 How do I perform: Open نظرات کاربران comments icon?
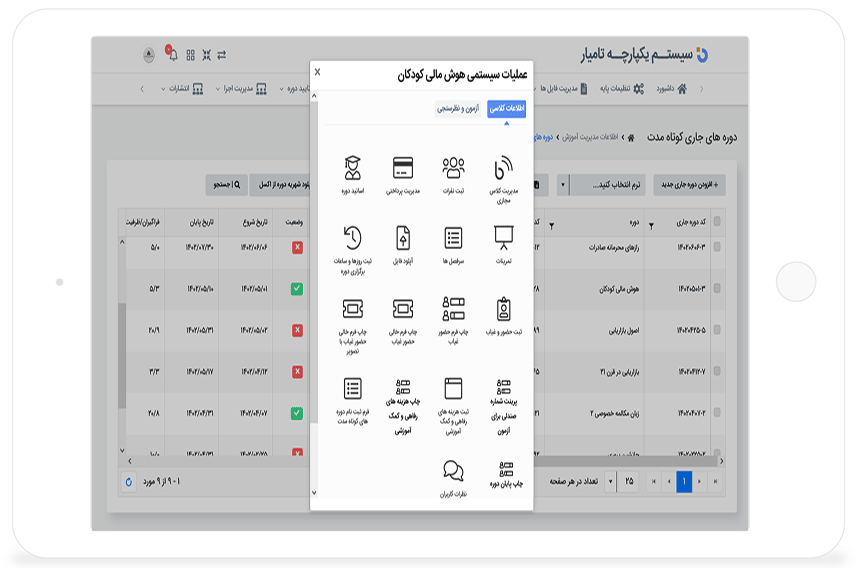(x=454, y=471)
